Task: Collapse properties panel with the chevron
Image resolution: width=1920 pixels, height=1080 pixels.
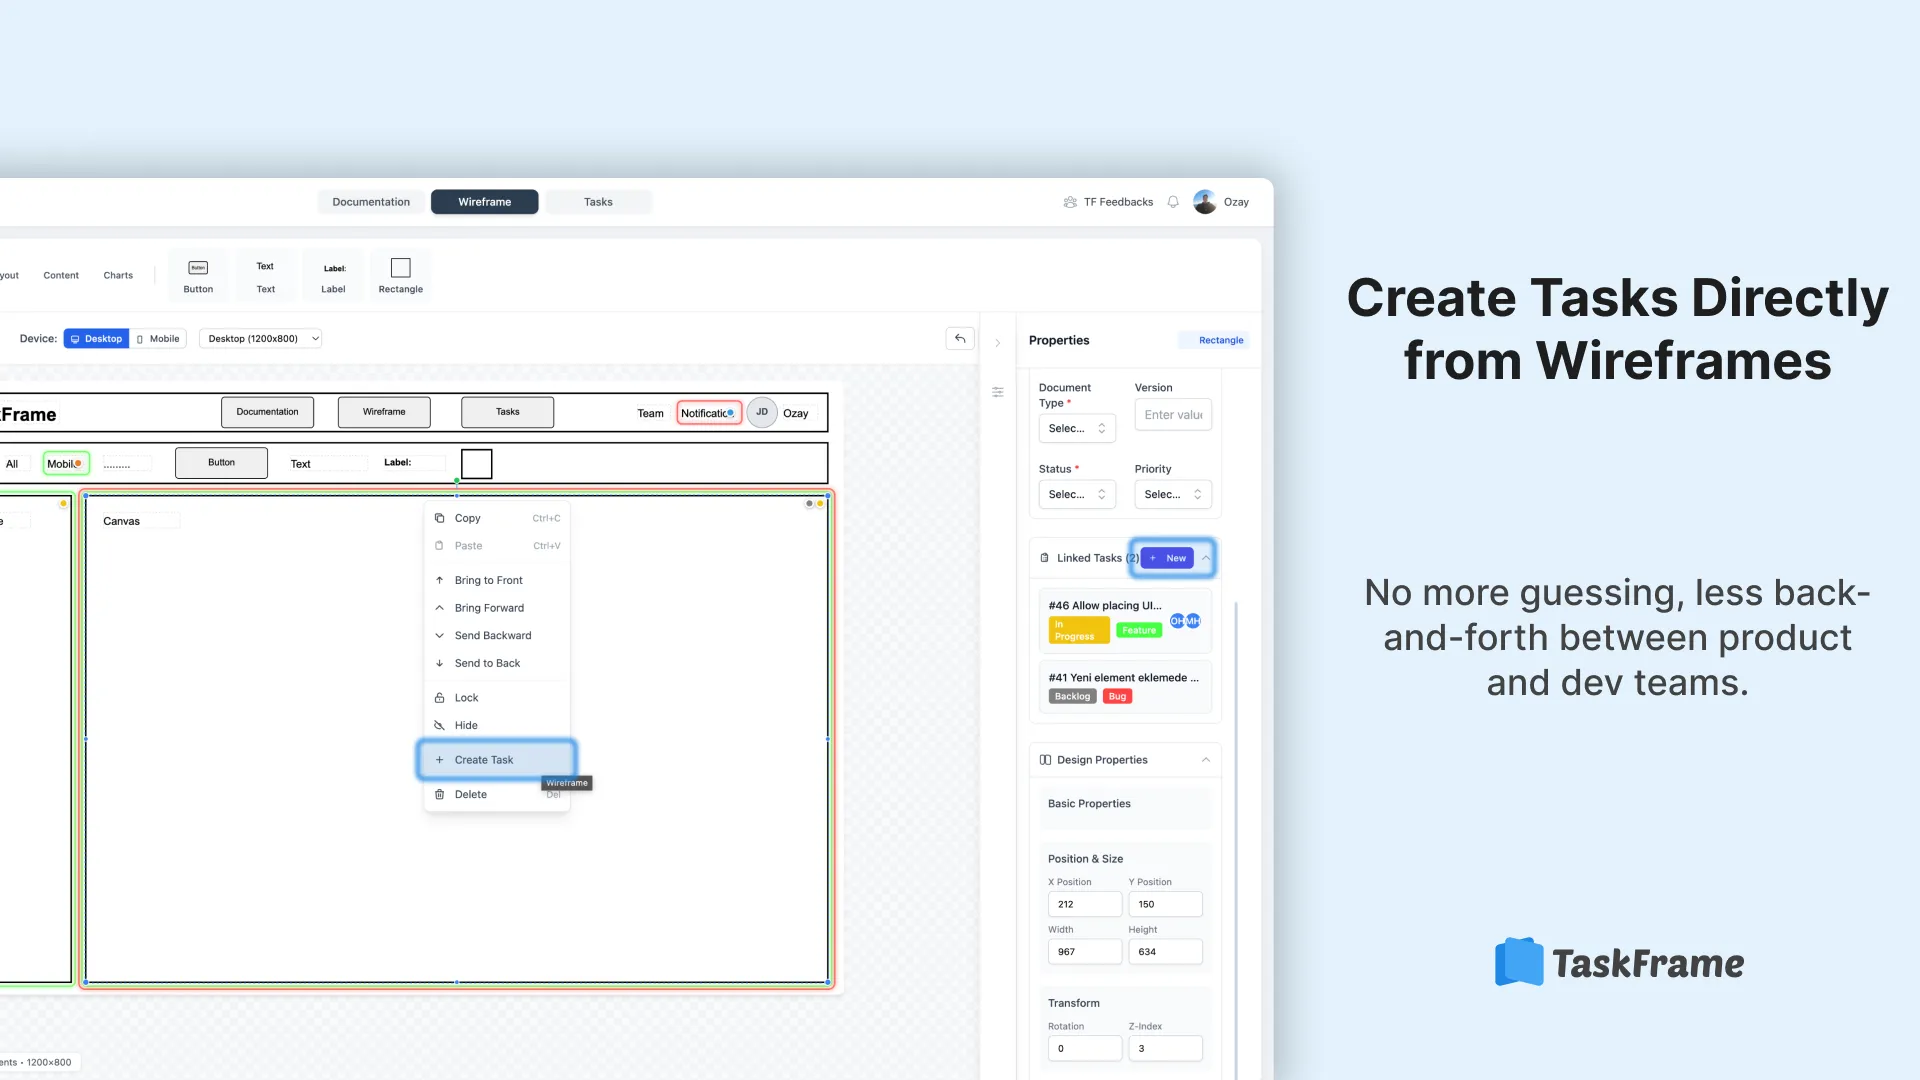Action: tap(997, 343)
